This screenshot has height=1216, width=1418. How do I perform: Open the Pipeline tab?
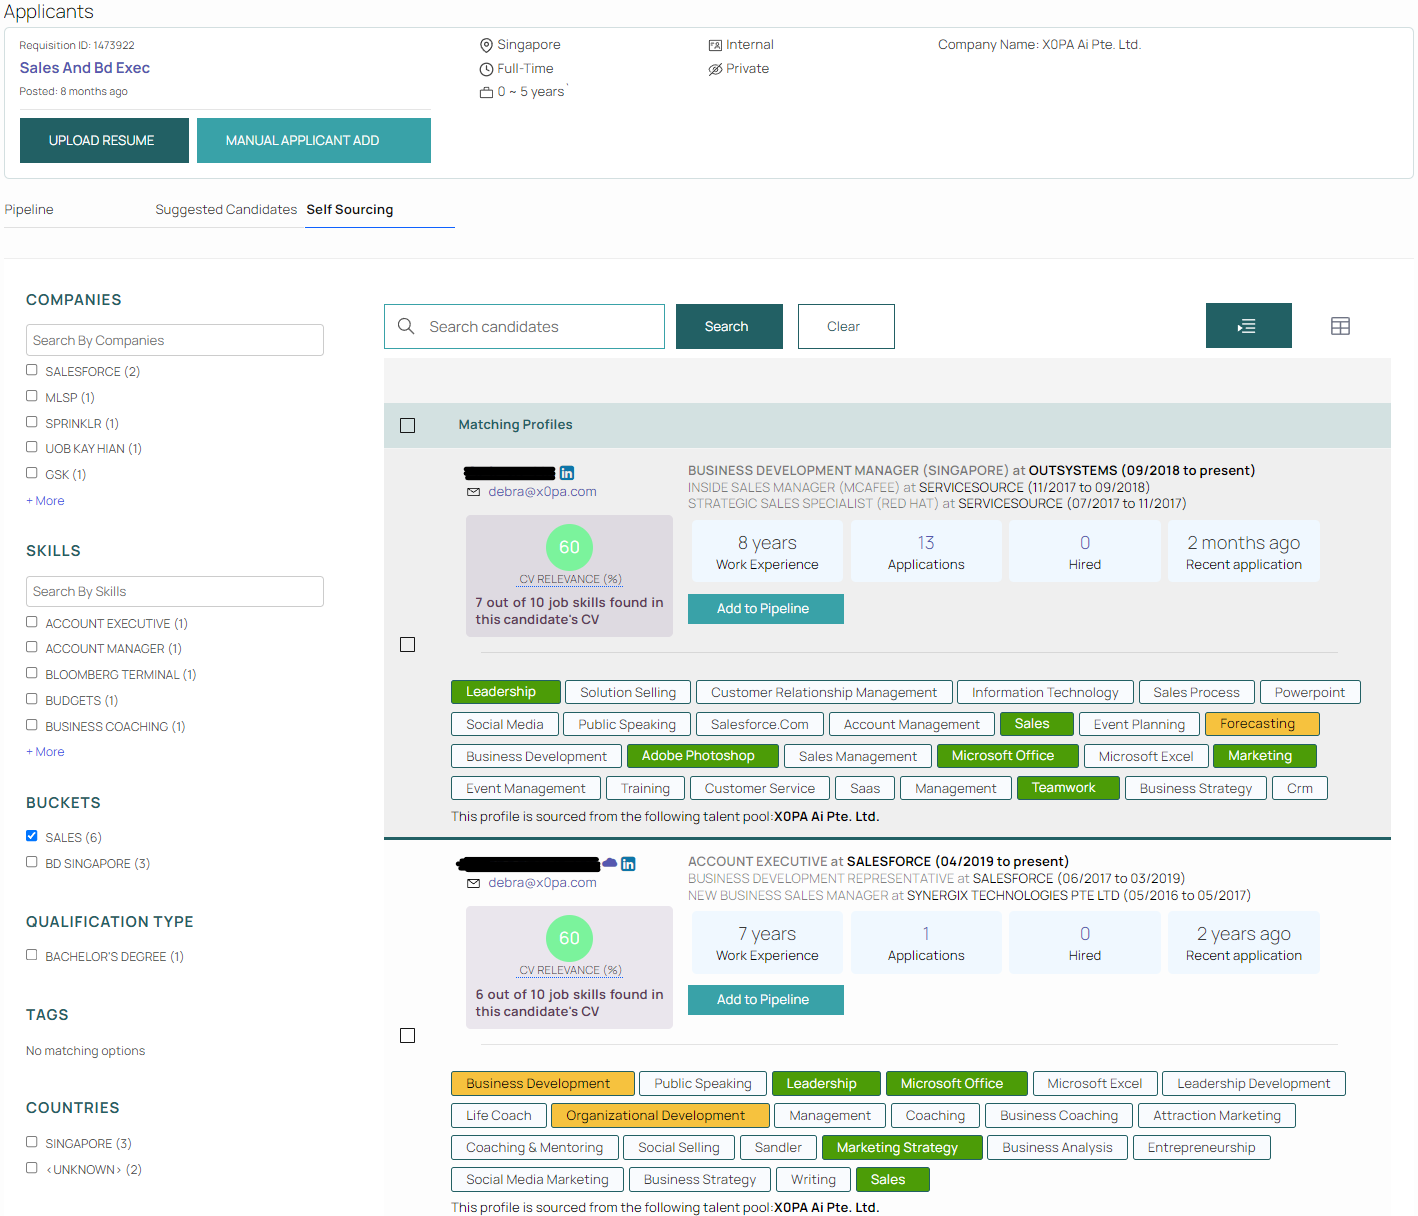coord(29,210)
